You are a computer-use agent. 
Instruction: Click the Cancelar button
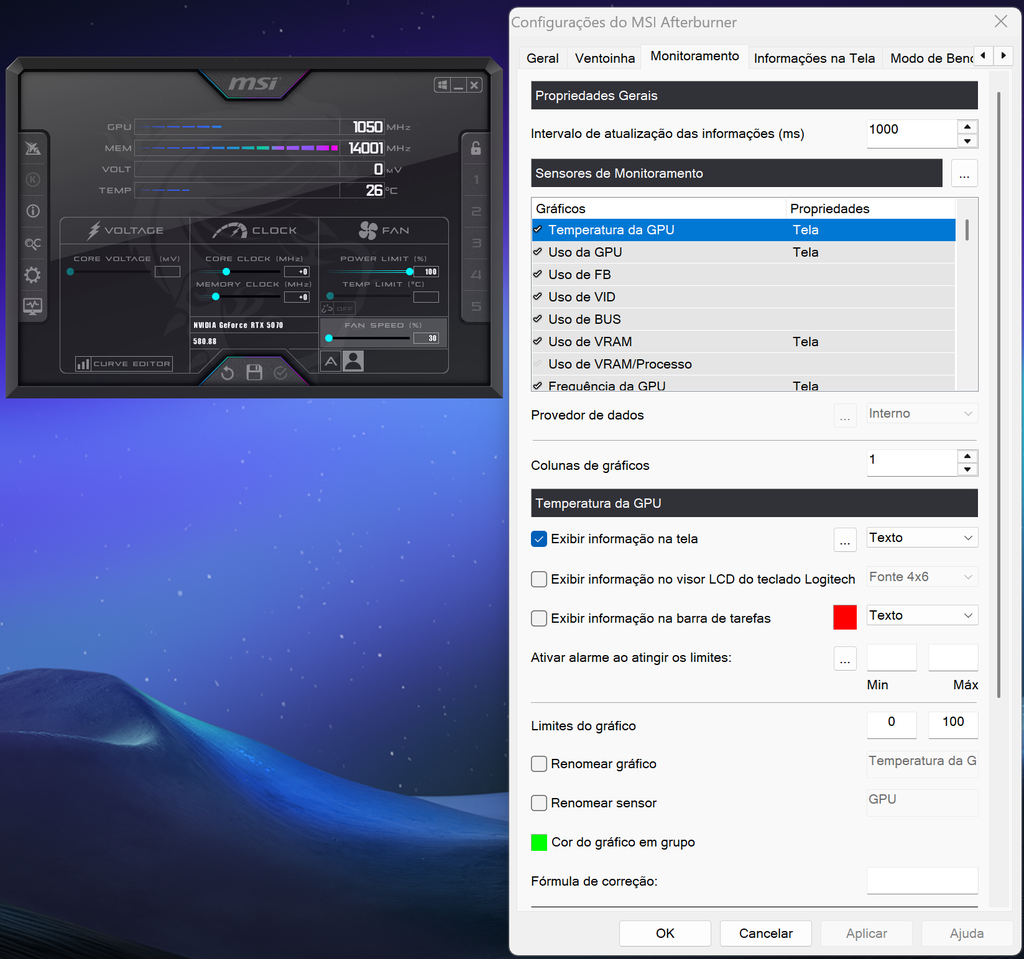pos(766,934)
